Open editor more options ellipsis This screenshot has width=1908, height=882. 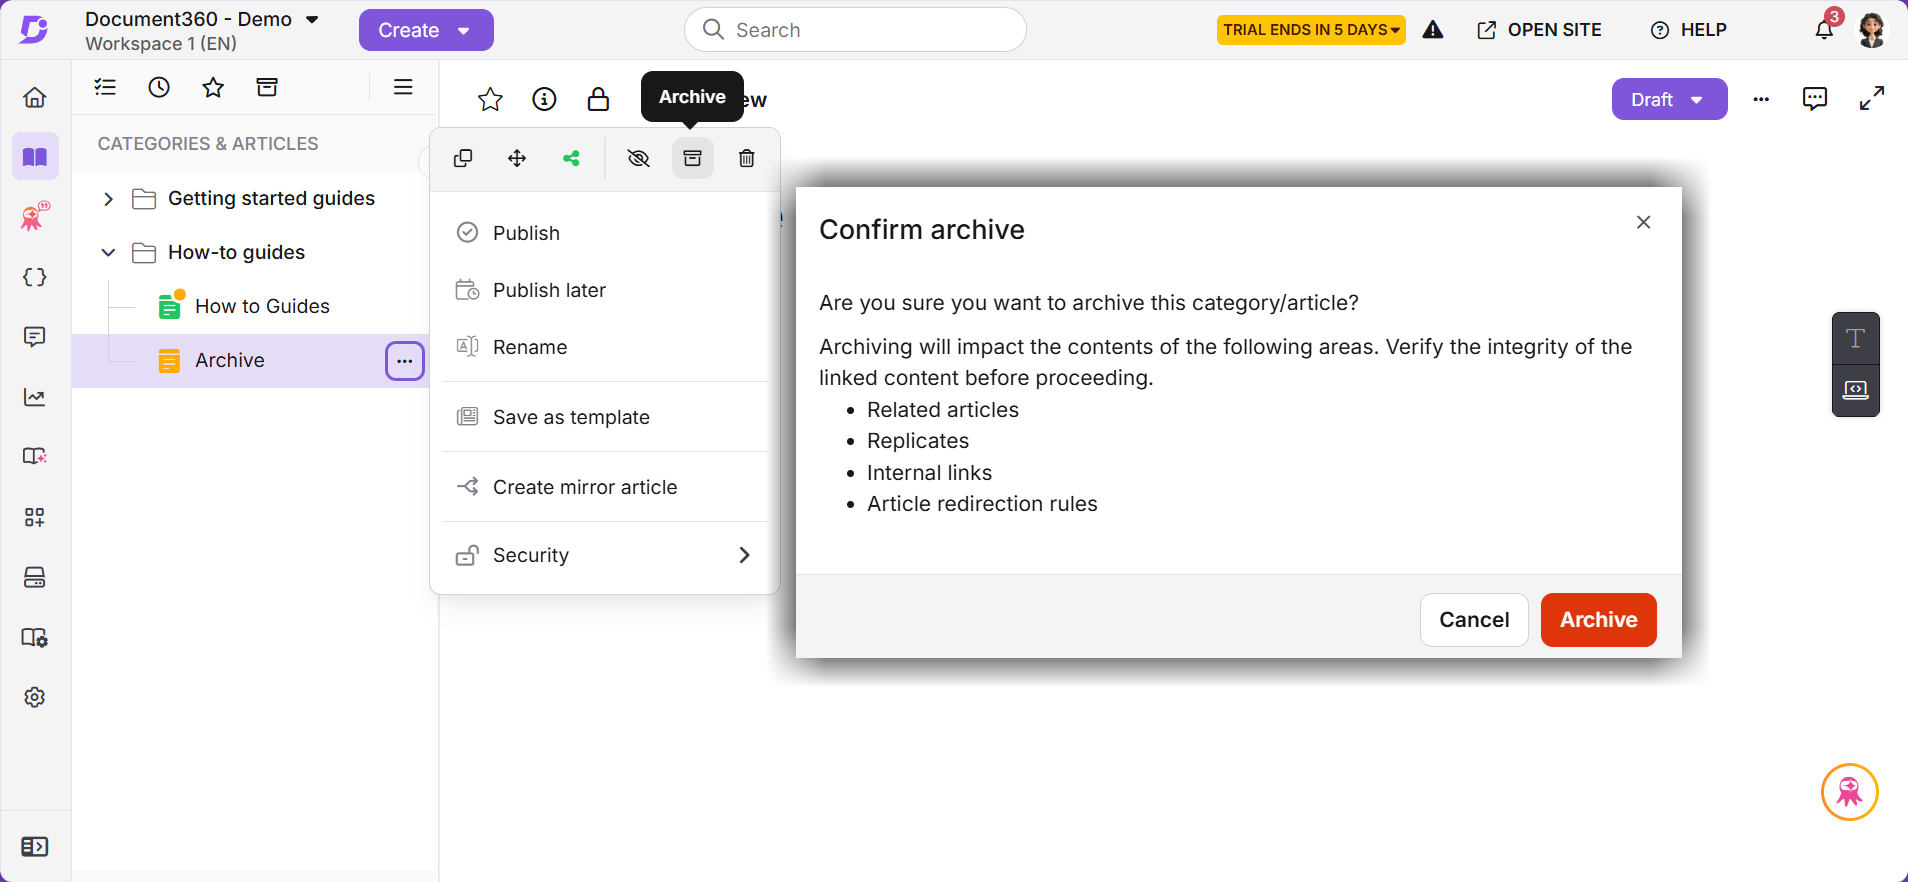1761,99
